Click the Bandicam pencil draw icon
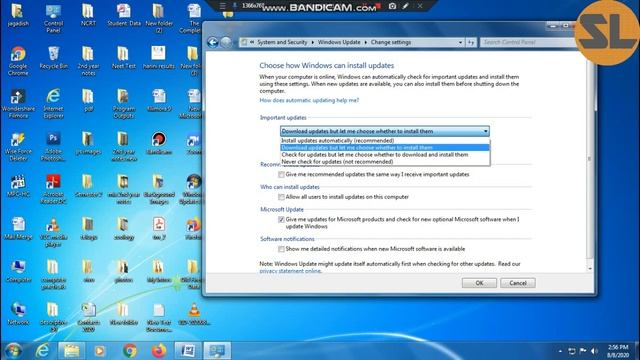 (x=405, y=6)
